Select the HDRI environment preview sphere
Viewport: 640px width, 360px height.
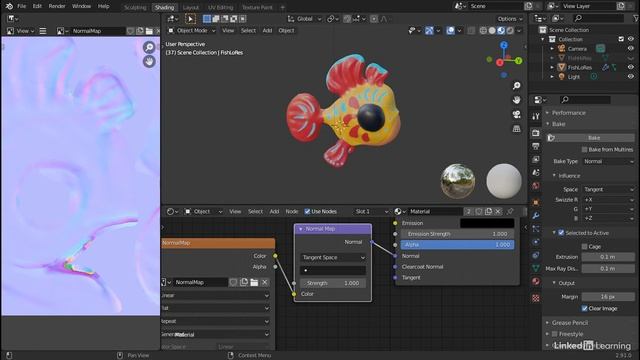click(458, 181)
